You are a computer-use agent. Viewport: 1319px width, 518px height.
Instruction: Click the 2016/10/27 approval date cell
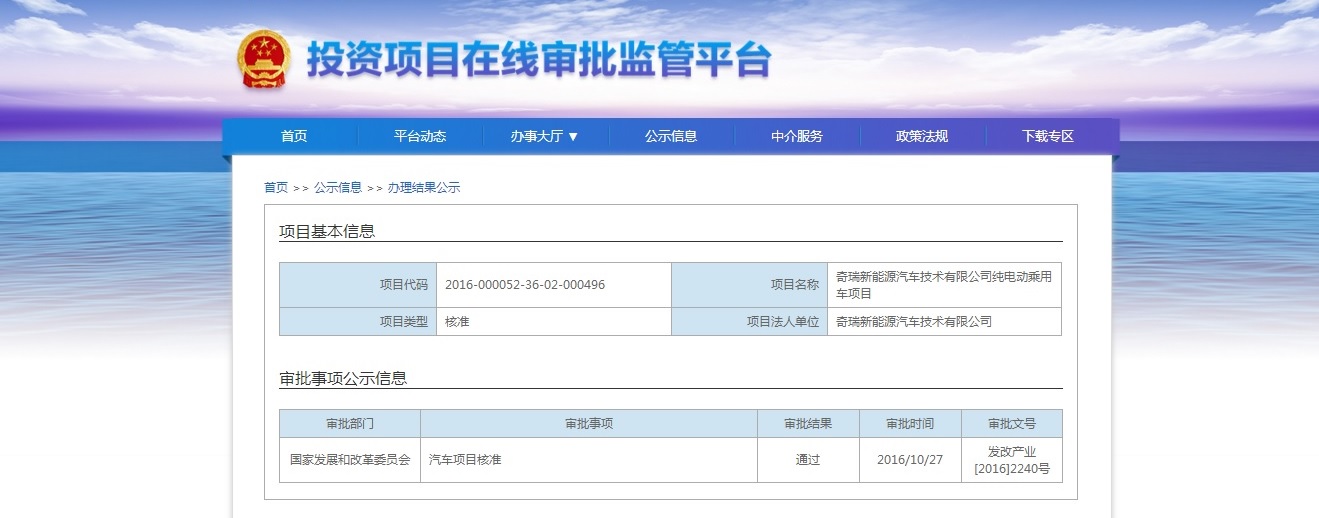point(910,460)
